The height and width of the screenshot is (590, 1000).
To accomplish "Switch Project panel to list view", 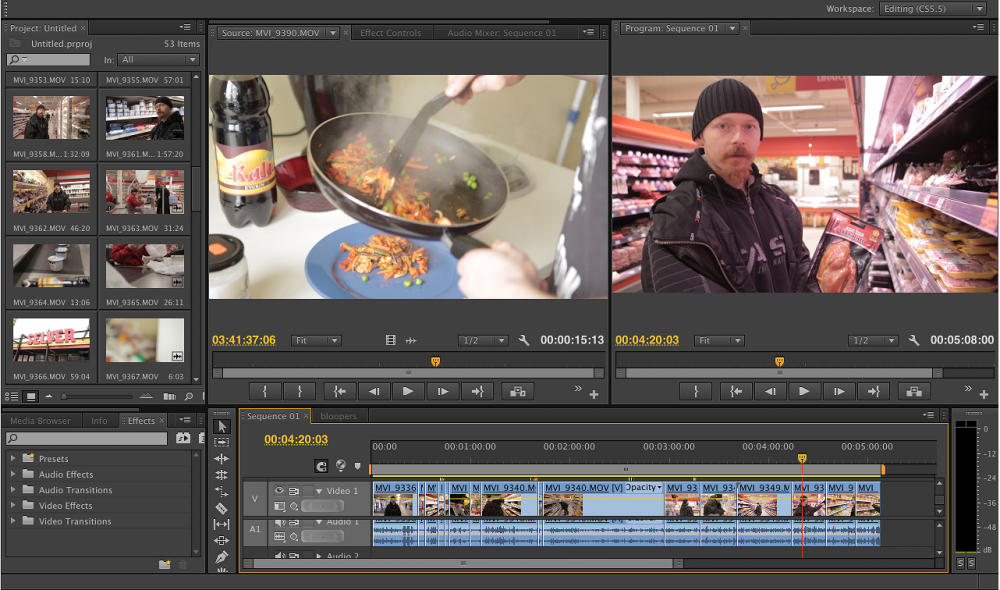I will pyautogui.click(x=13, y=397).
